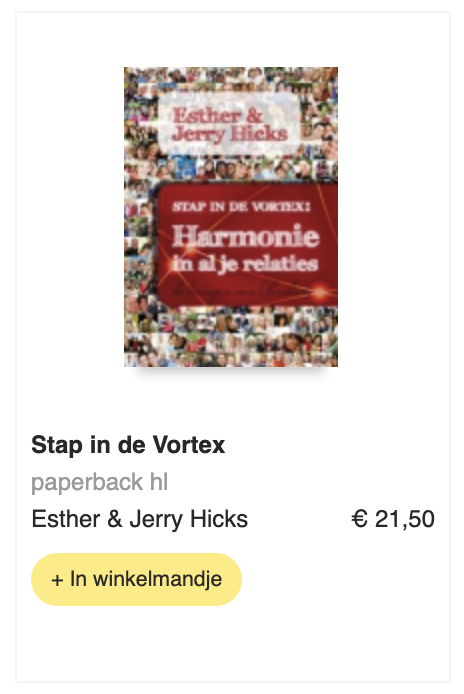Click the photo collage at cover bottom

pos(231,336)
